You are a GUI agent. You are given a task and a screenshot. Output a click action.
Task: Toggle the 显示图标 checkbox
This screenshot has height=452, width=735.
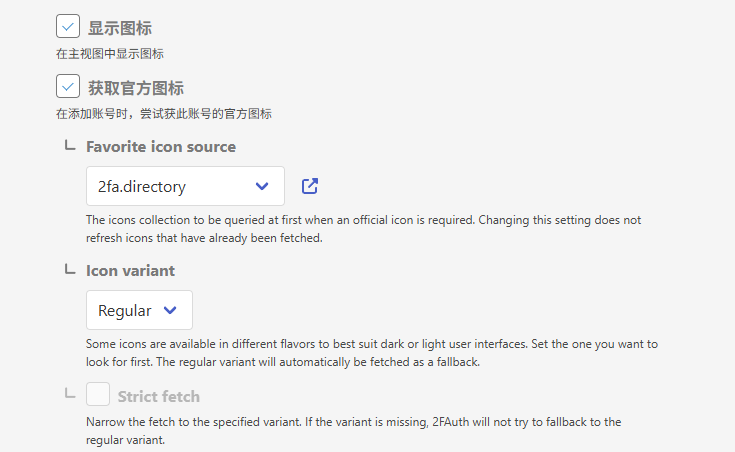68,27
